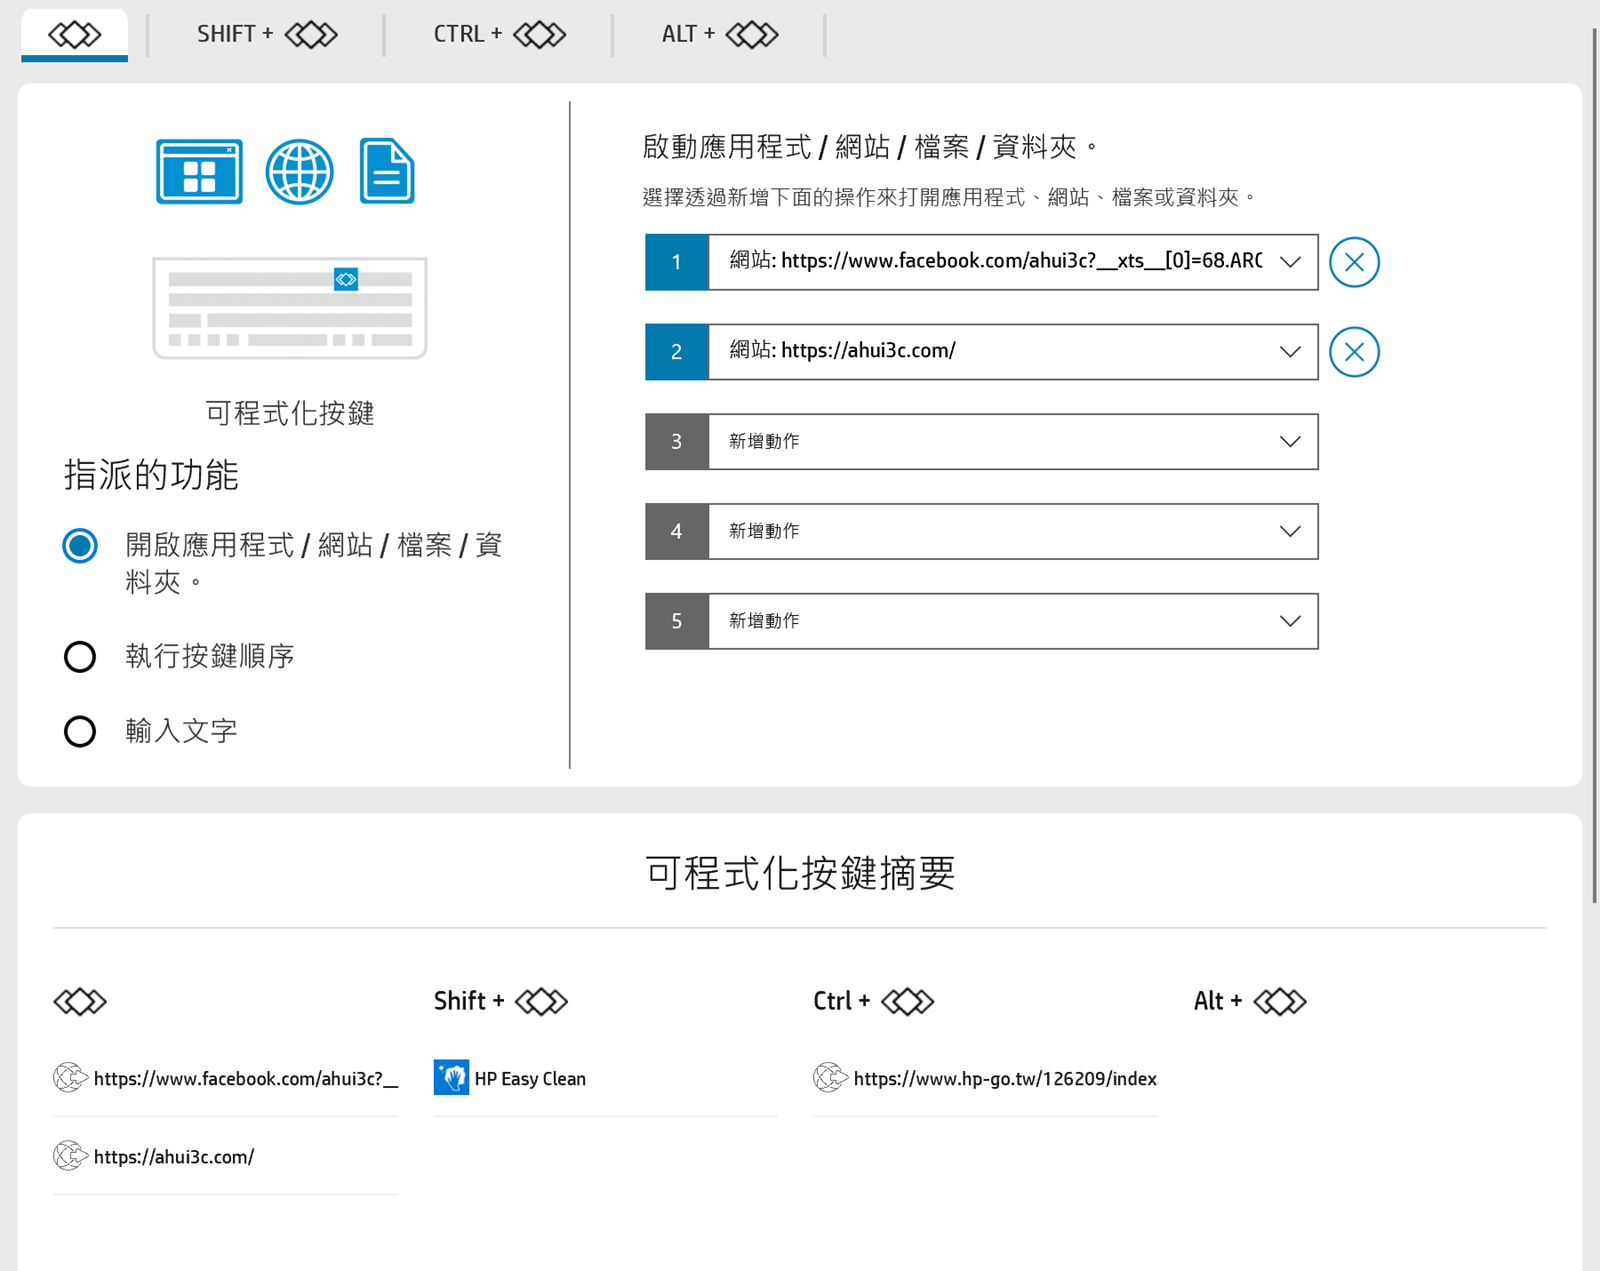Viewport: 1600px width, 1271px height.
Task: Click the hp-go.tw summary link icon
Action: (x=830, y=1078)
